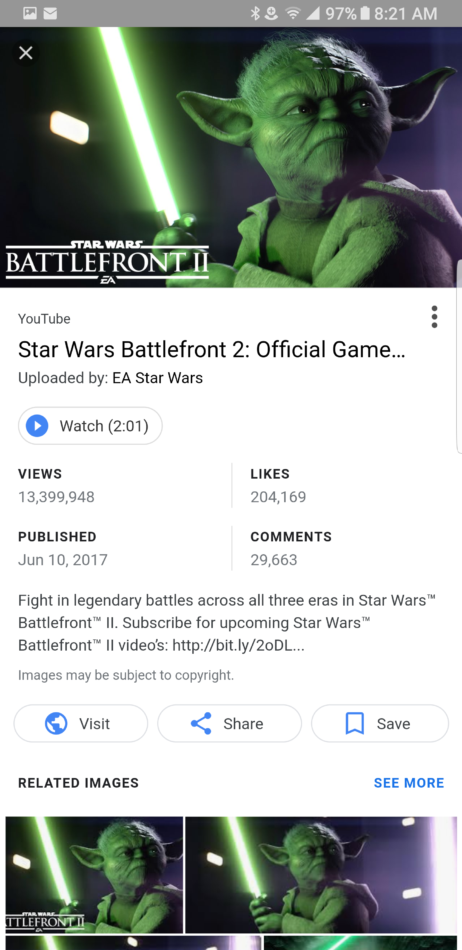Click the Watch (2:01) button label
Viewport: 462px width, 950px height.
point(104,426)
